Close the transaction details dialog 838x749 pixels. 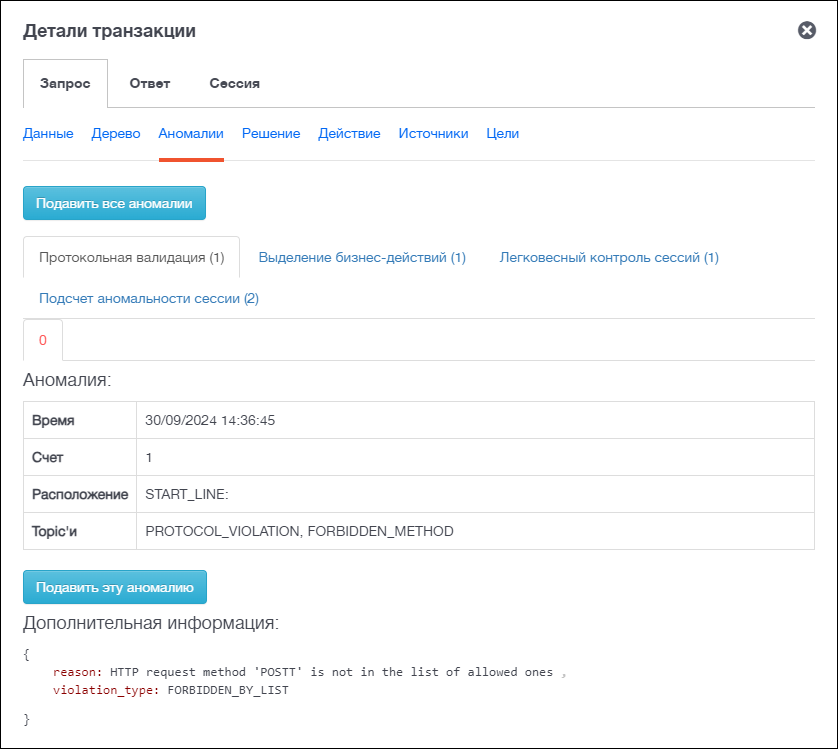tap(806, 30)
